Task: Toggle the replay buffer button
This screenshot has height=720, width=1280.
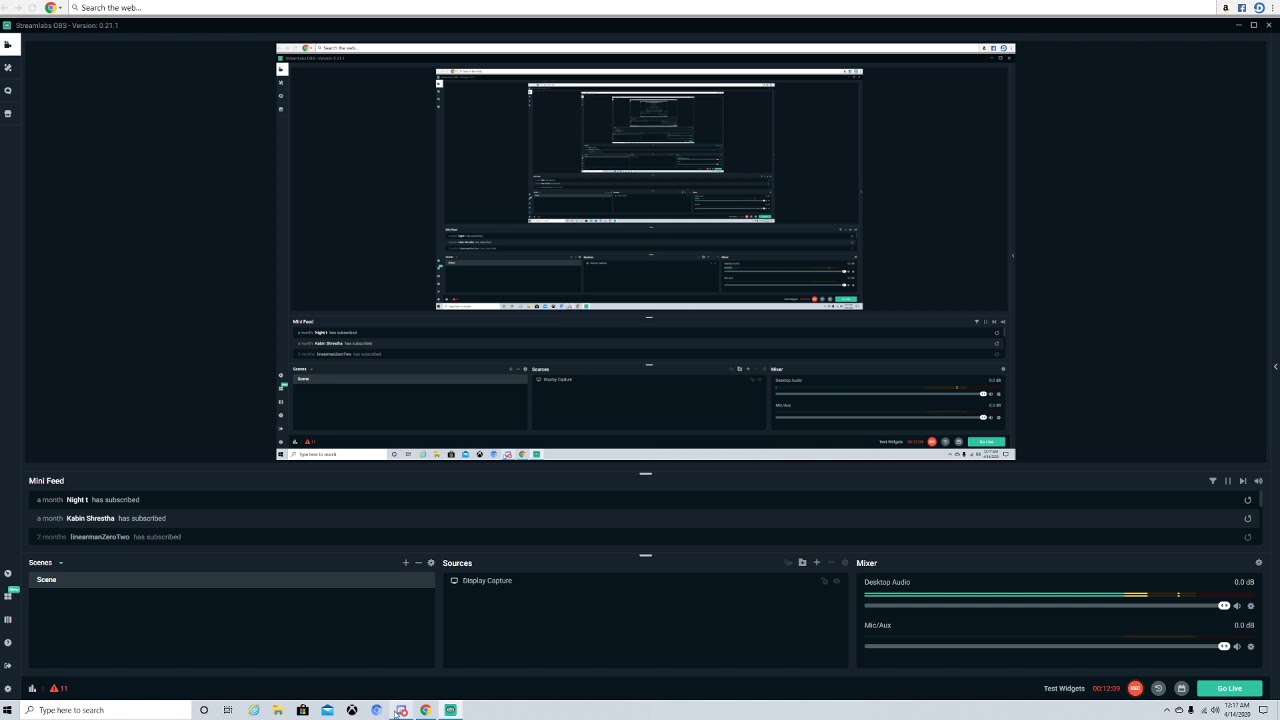Action: [1158, 688]
